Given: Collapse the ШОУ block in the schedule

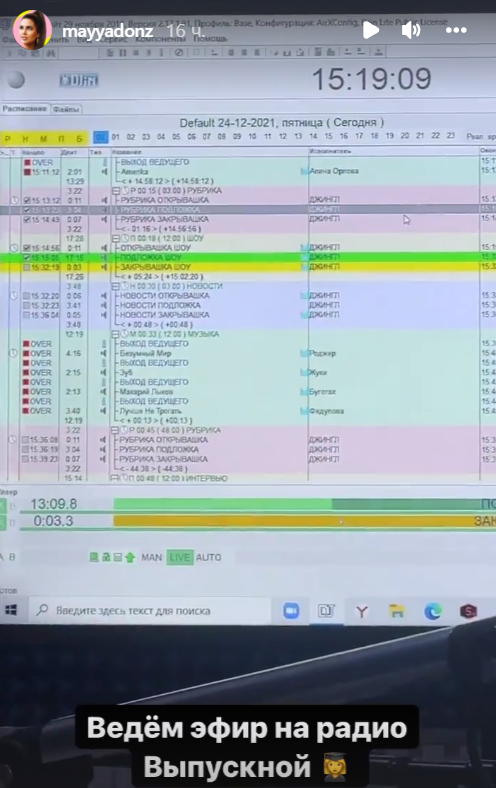Looking at the screenshot, I should (116, 238).
